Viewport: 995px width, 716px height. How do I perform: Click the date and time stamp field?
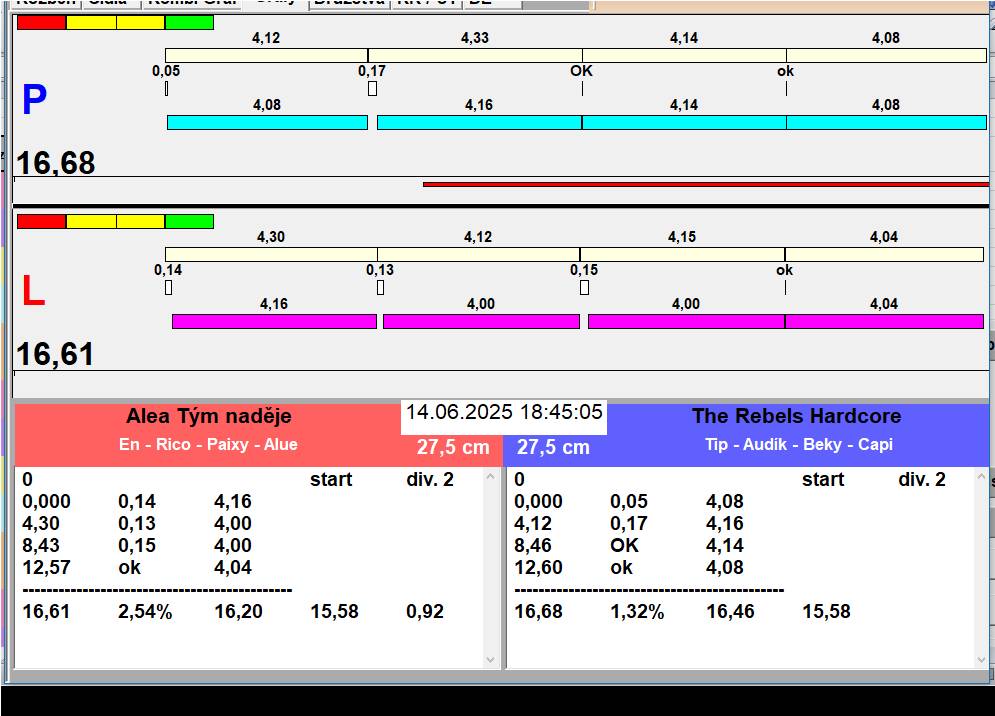click(x=504, y=412)
